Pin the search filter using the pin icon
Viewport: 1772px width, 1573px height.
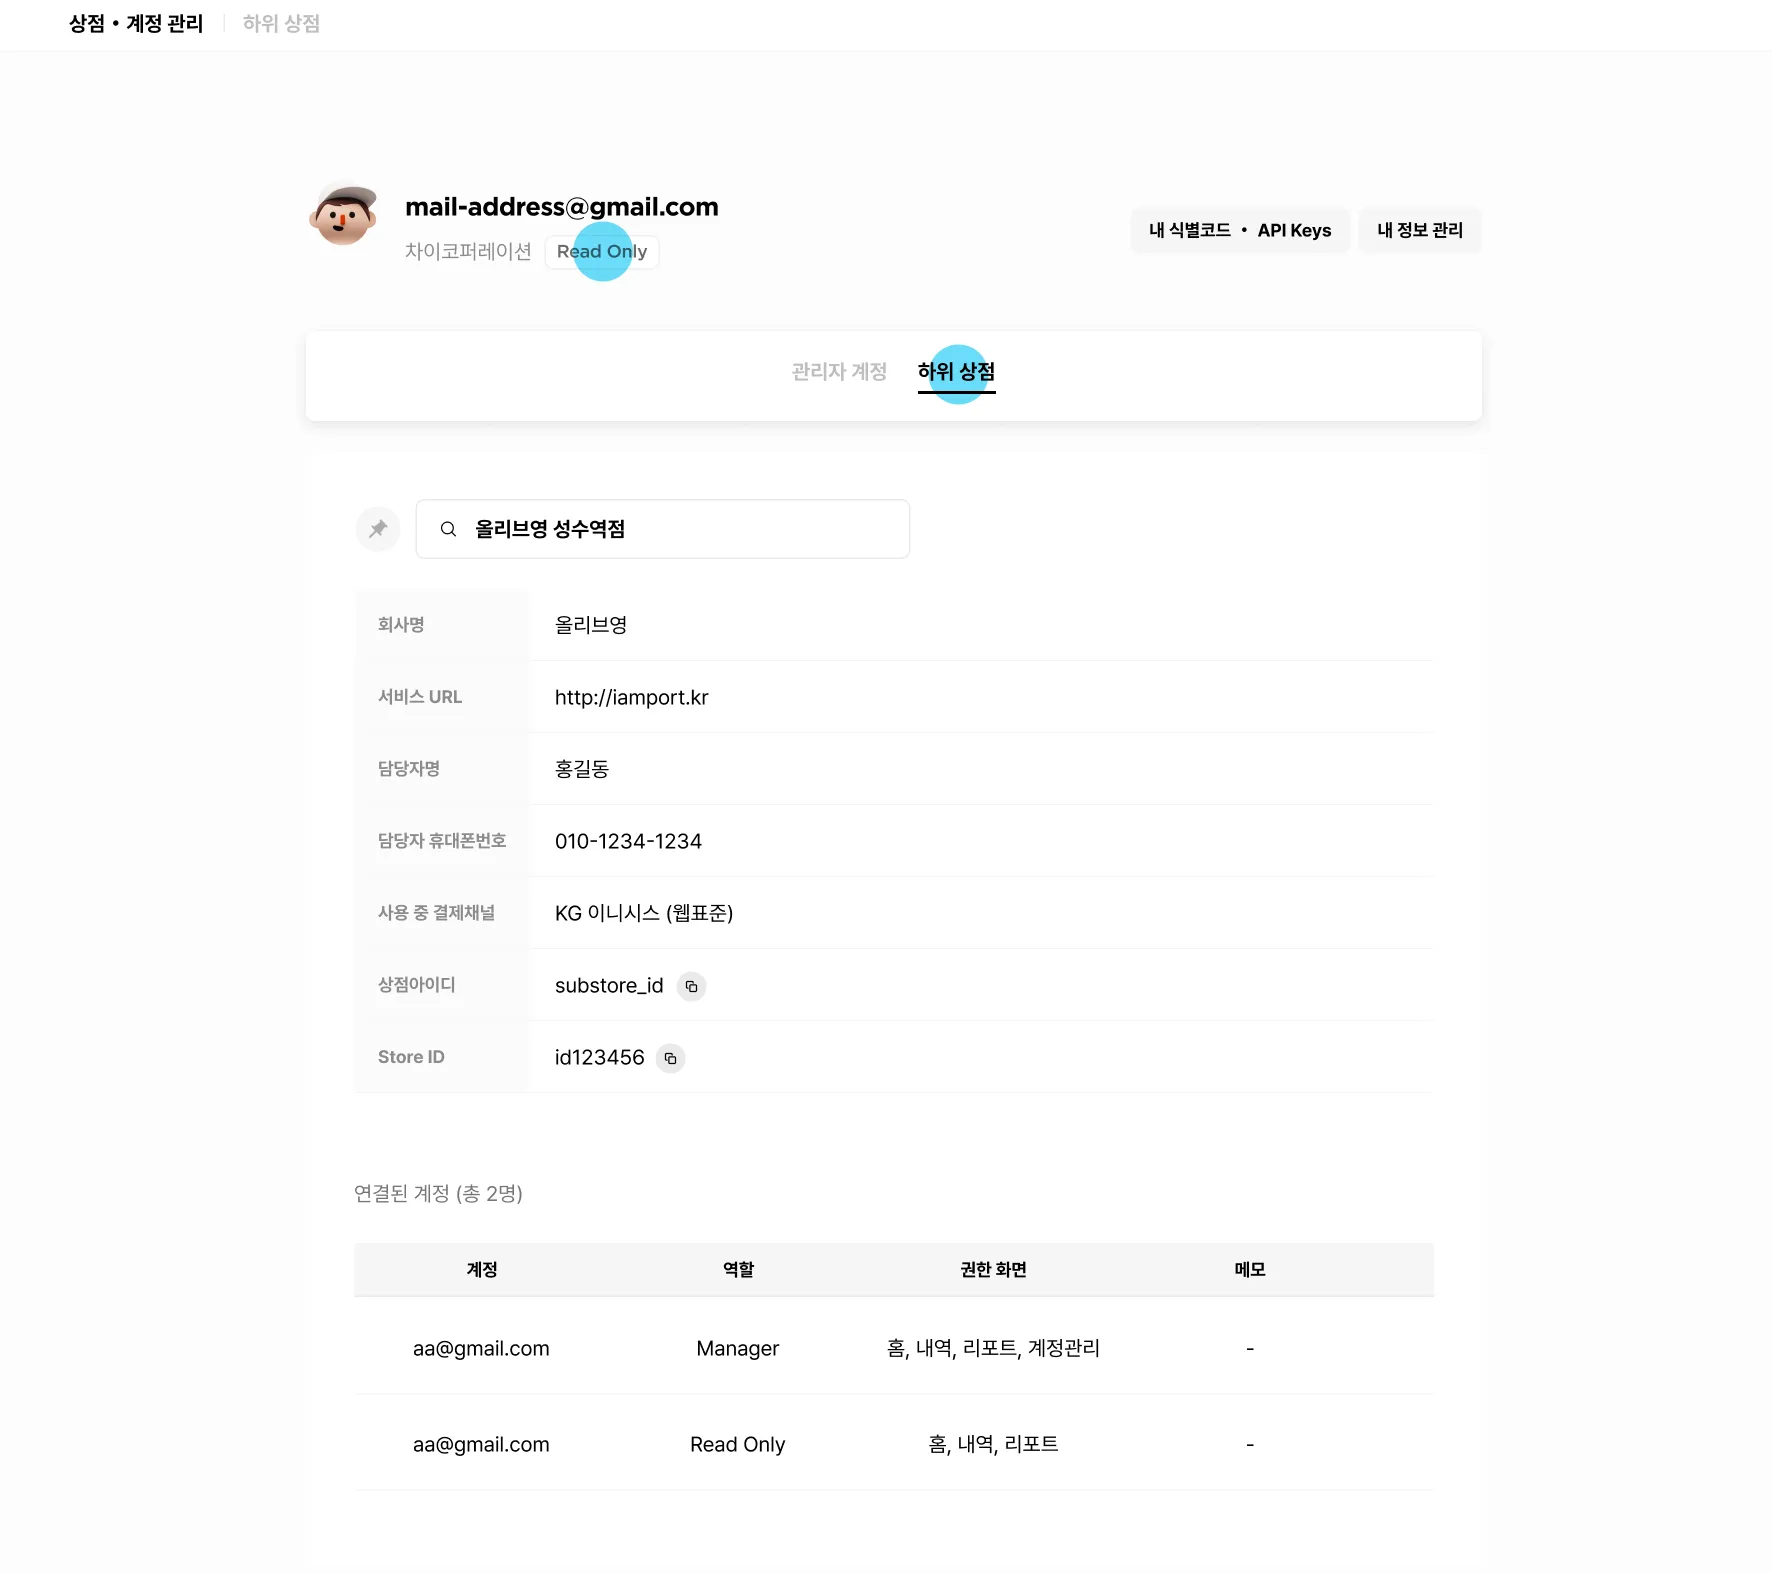coord(378,529)
